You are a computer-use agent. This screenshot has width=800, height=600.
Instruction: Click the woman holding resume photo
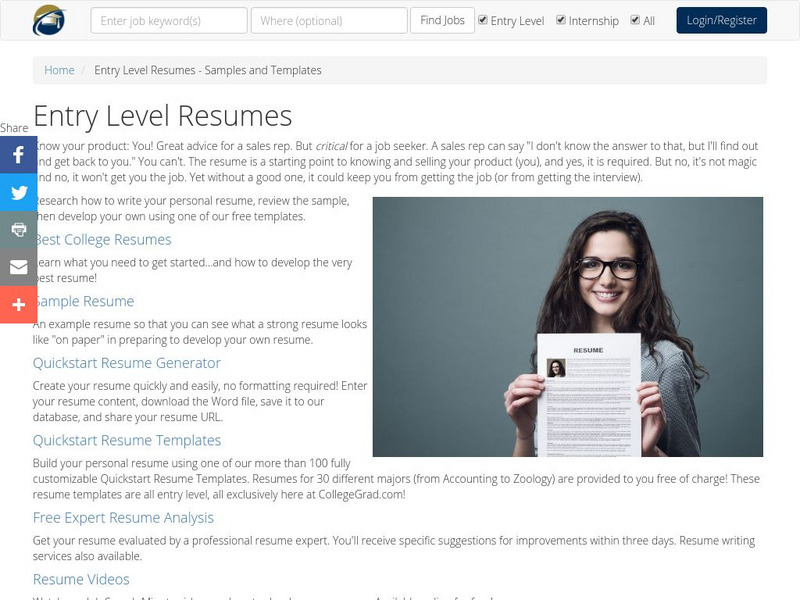[x=568, y=327]
